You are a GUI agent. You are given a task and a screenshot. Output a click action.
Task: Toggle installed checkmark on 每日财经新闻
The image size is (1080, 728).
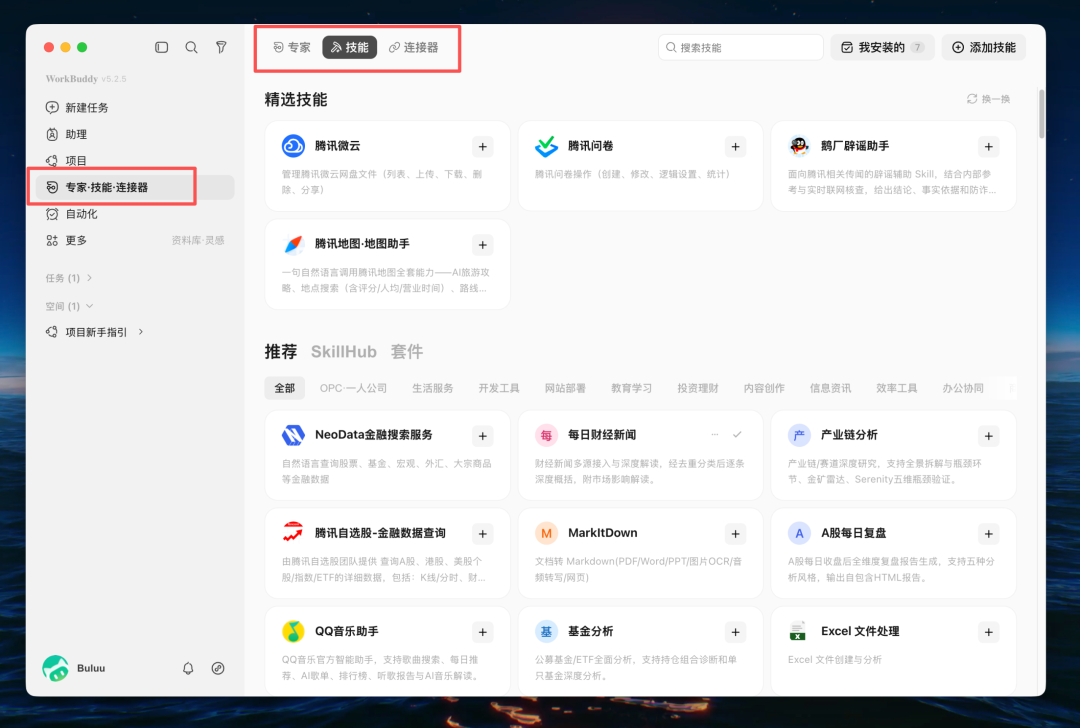tap(737, 435)
